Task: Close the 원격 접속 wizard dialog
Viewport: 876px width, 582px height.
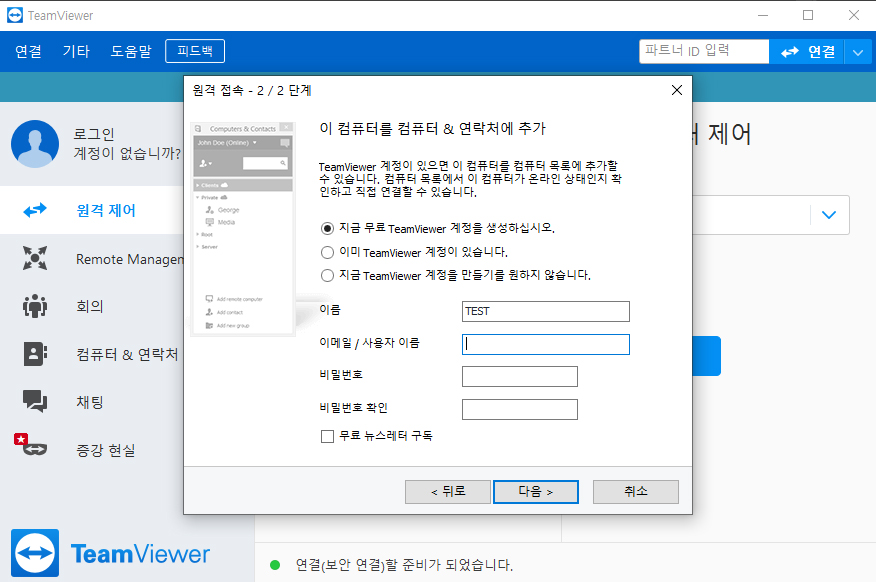Action: [677, 90]
